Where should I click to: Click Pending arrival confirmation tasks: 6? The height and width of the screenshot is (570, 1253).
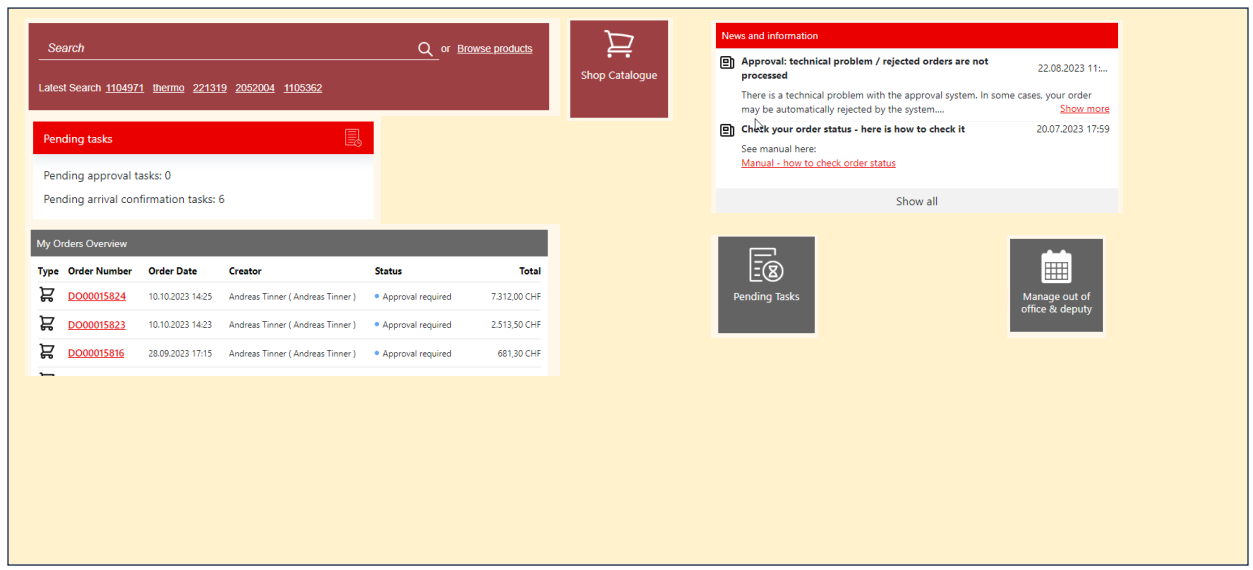tap(134, 199)
